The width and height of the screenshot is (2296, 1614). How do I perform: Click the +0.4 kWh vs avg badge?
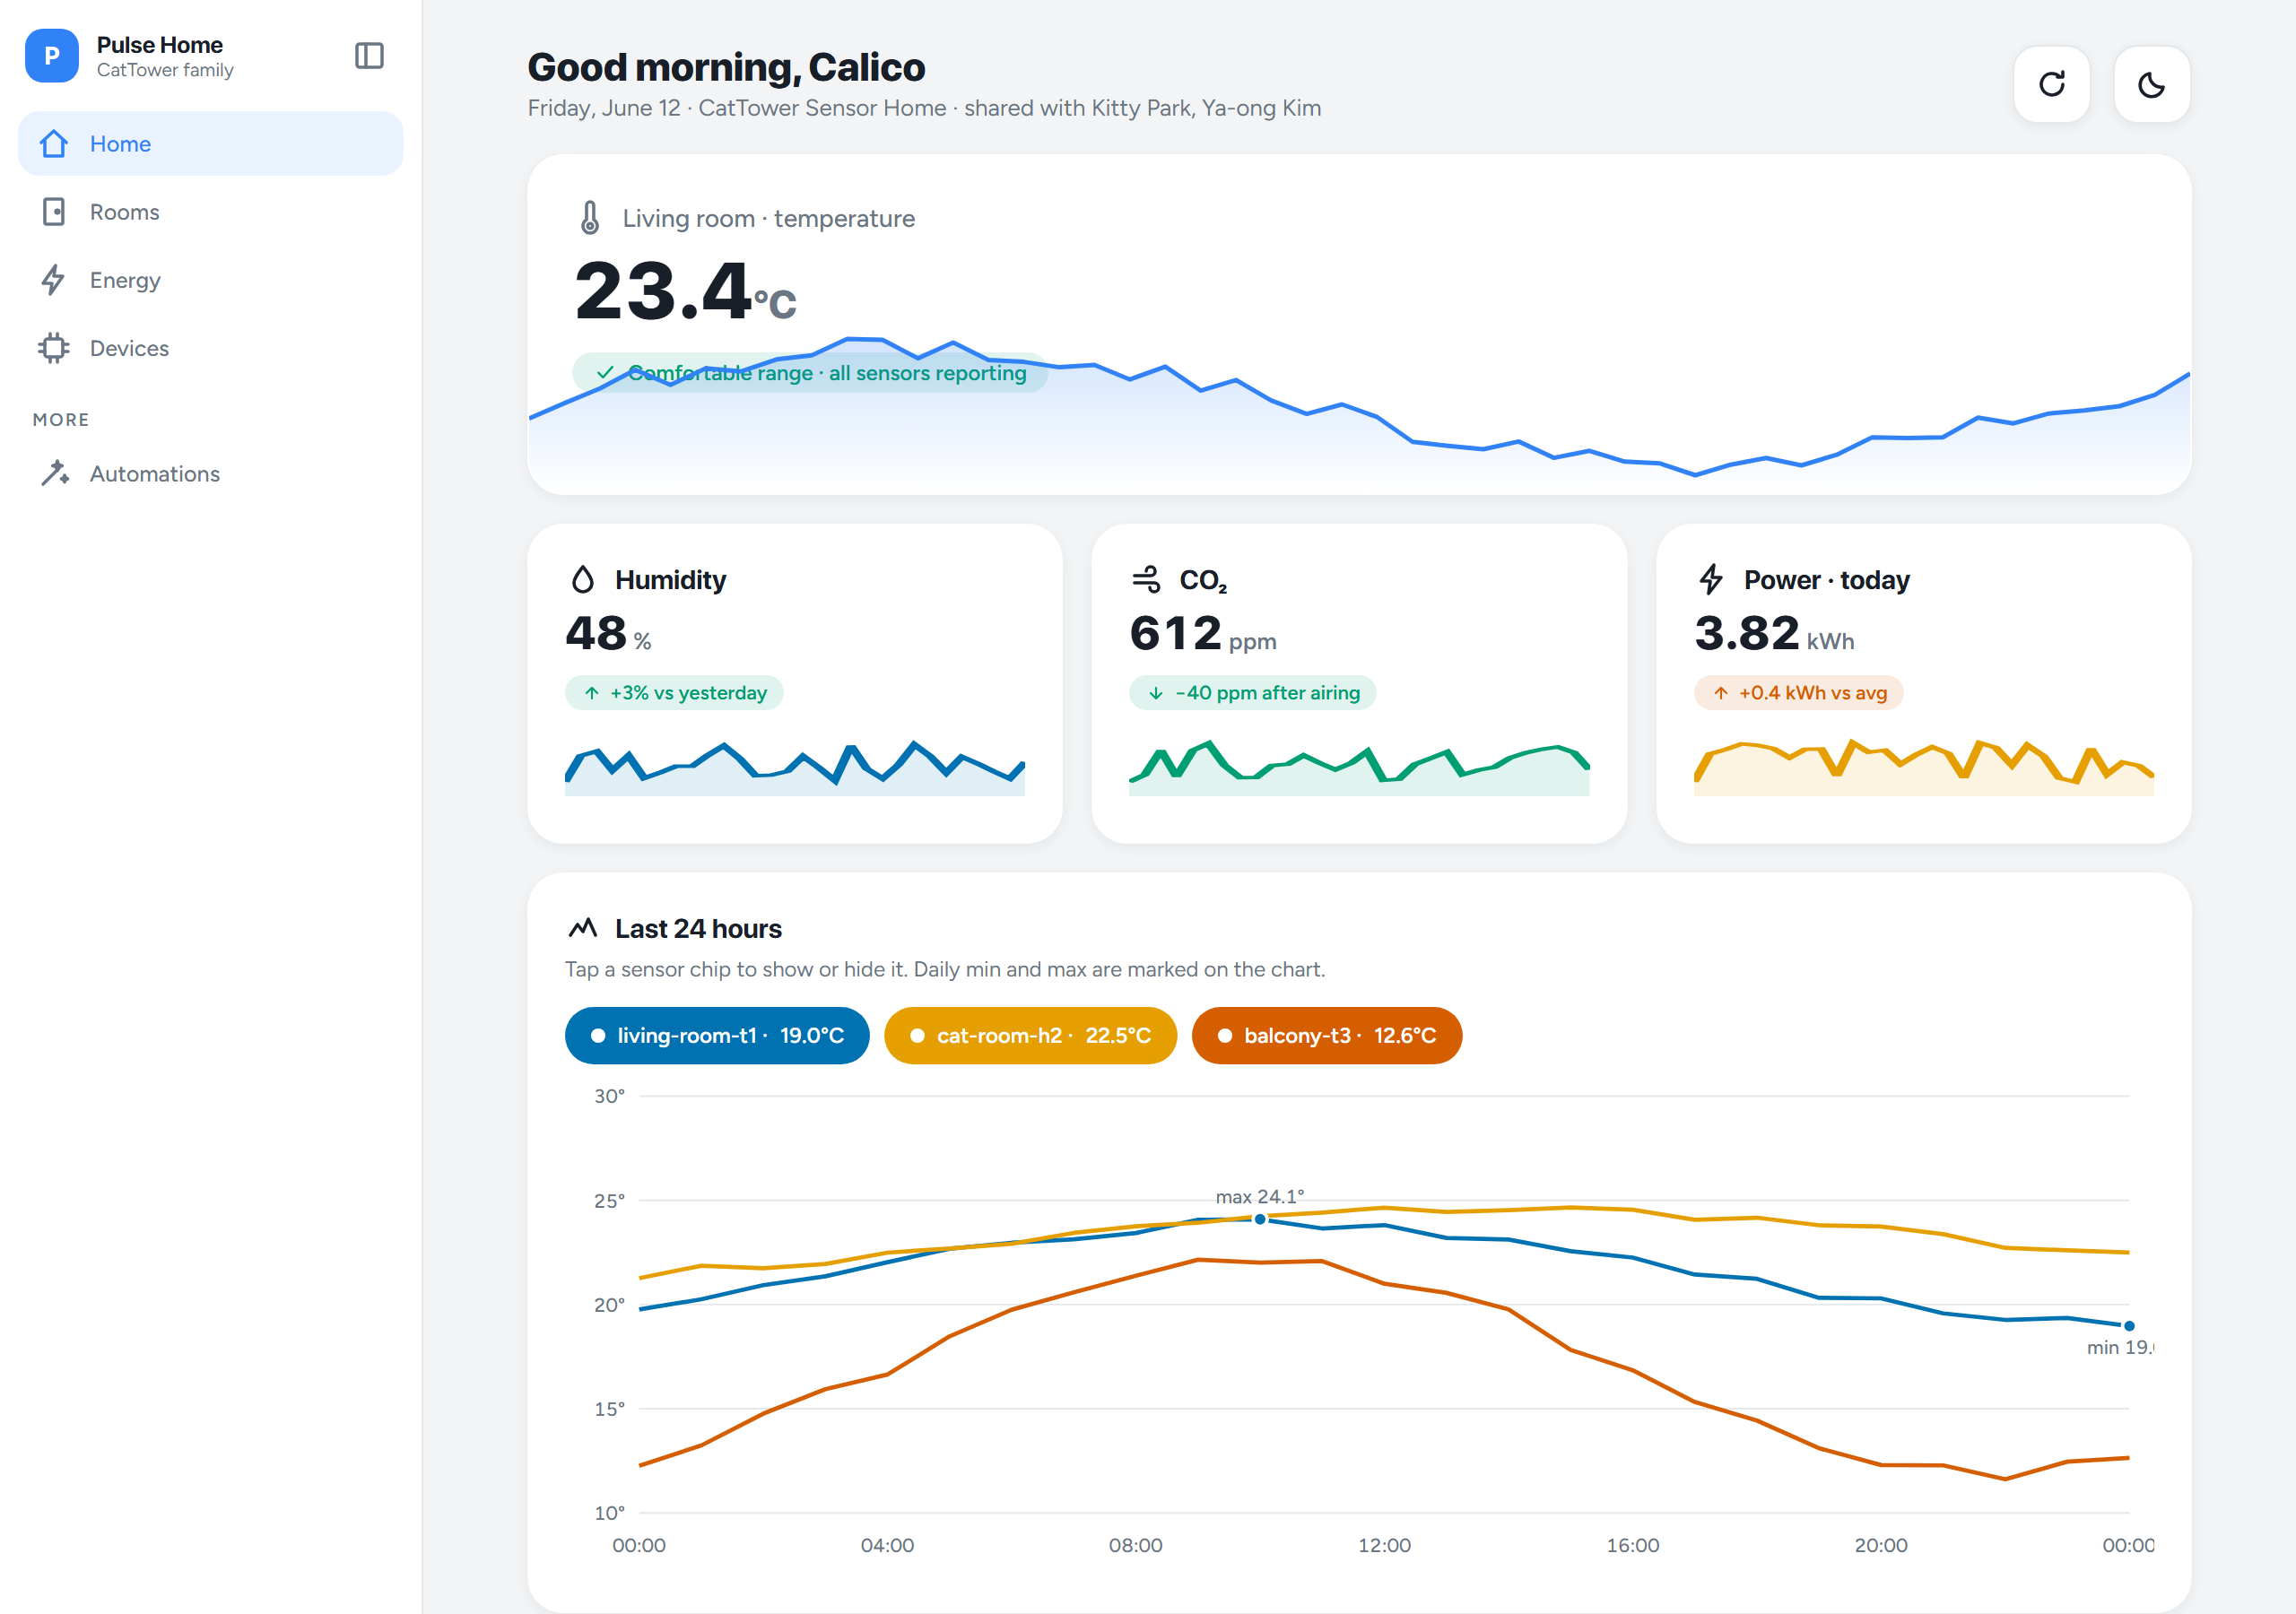click(x=1798, y=693)
